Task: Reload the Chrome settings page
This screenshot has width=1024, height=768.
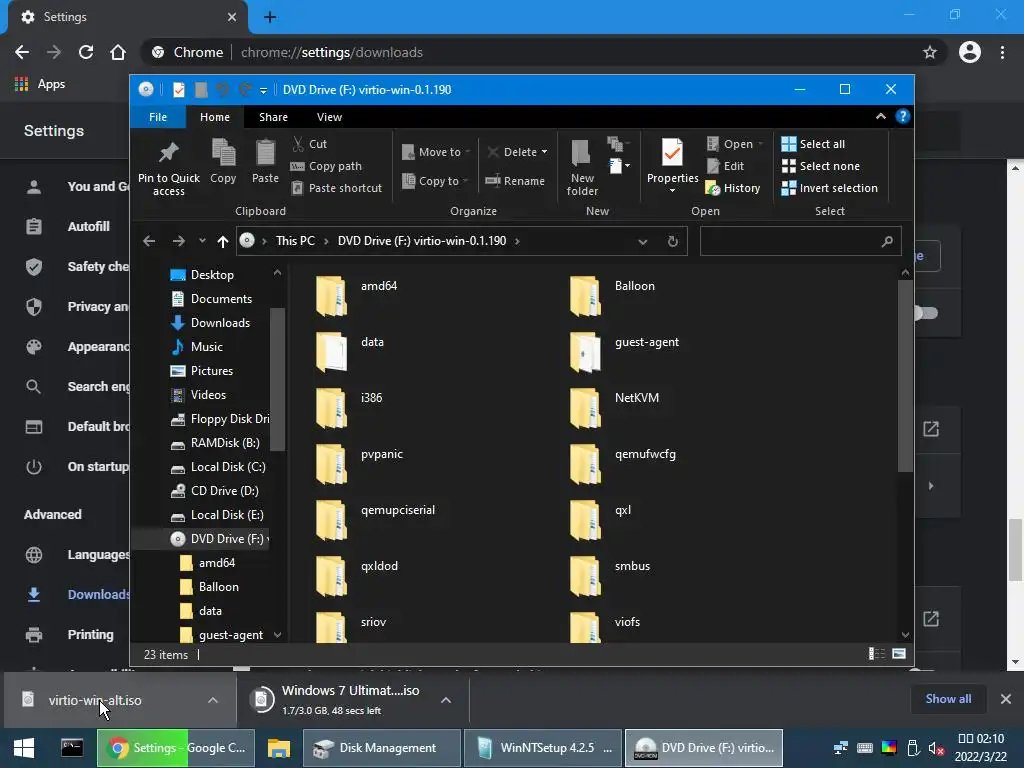Action: click(86, 52)
